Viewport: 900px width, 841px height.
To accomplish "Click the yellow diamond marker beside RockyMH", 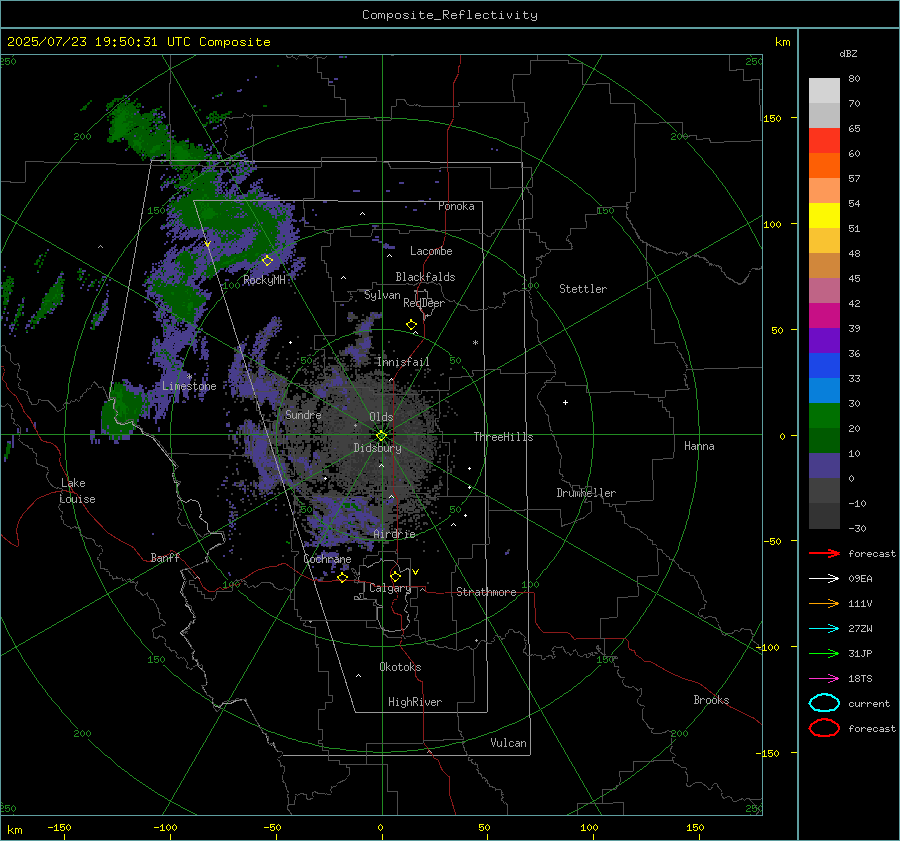I will (x=267, y=261).
